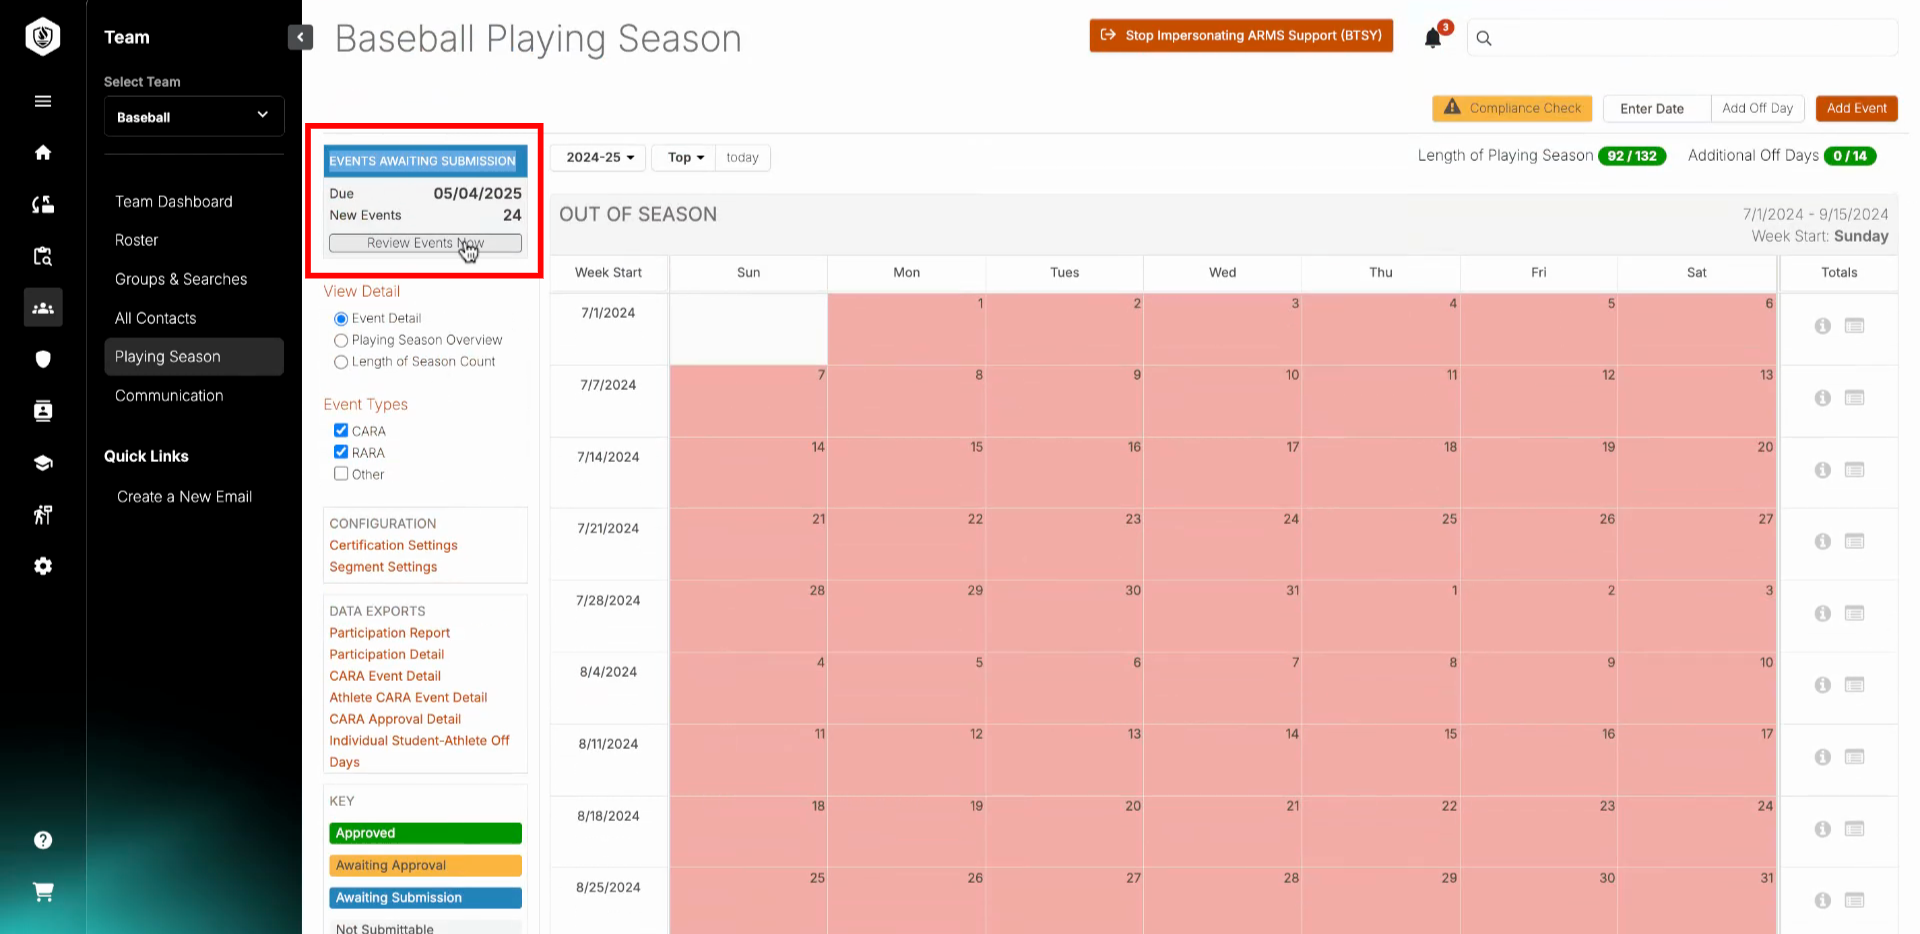The height and width of the screenshot is (934, 1920).
Task: Open the shield compliance icon in sidebar
Action: pos(43,359)
